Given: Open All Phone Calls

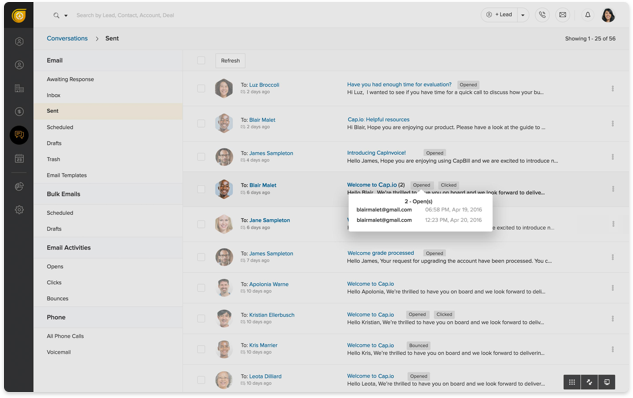Looking at the screenshot, I should pos(65,336).
